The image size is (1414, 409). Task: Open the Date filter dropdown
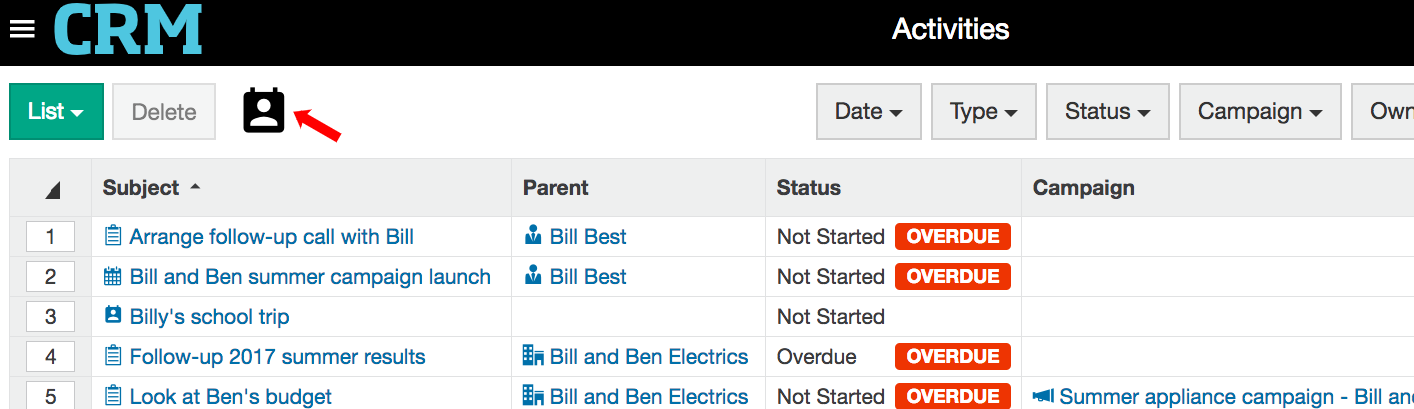(869, 111)
